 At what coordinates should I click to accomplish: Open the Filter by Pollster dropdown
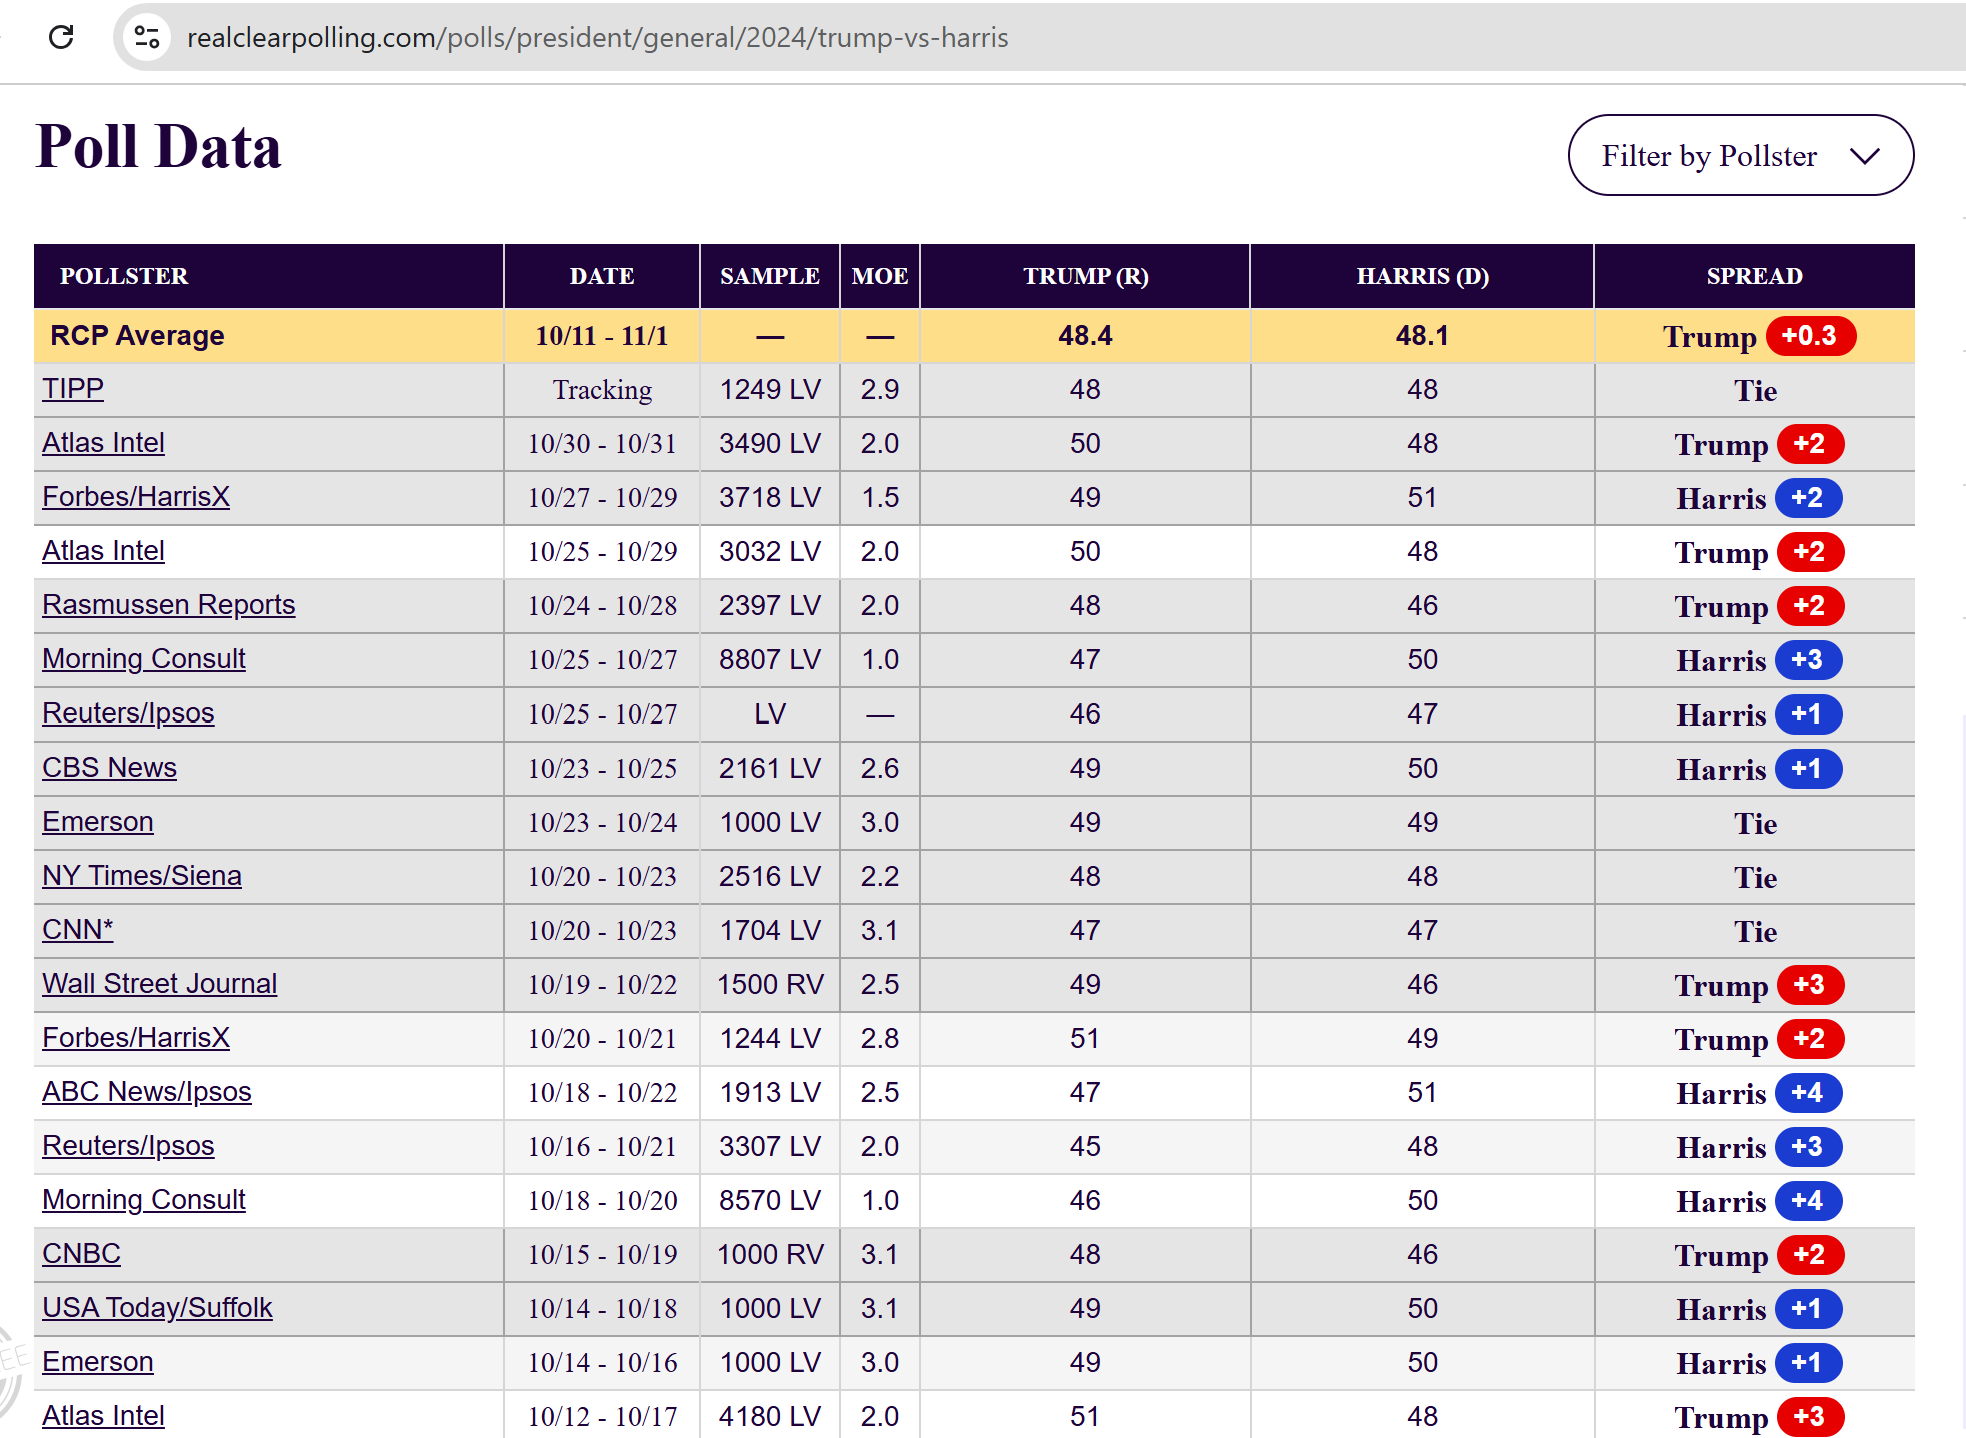pyautogui.click(x=1739, y=155)
